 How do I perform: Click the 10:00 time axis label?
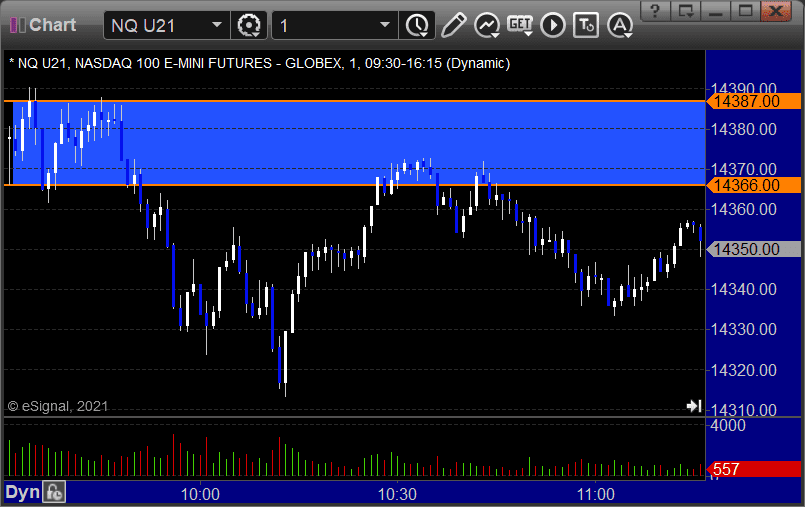[x=200, y=494]
